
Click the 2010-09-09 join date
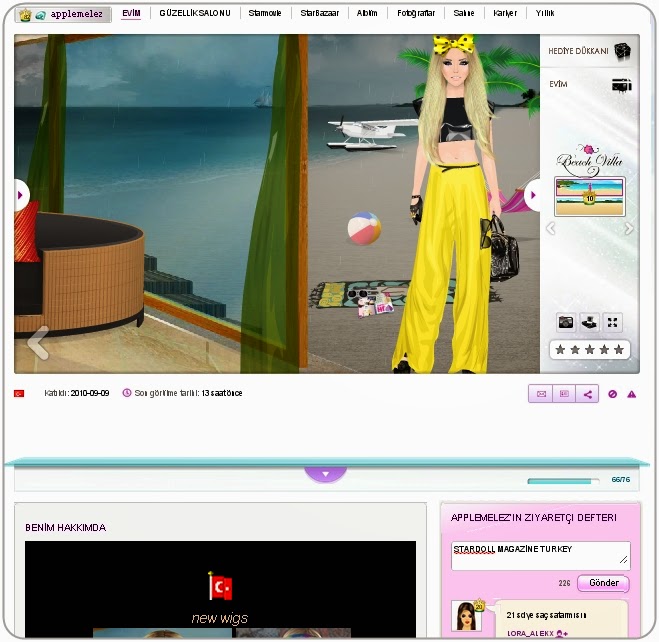90,393
